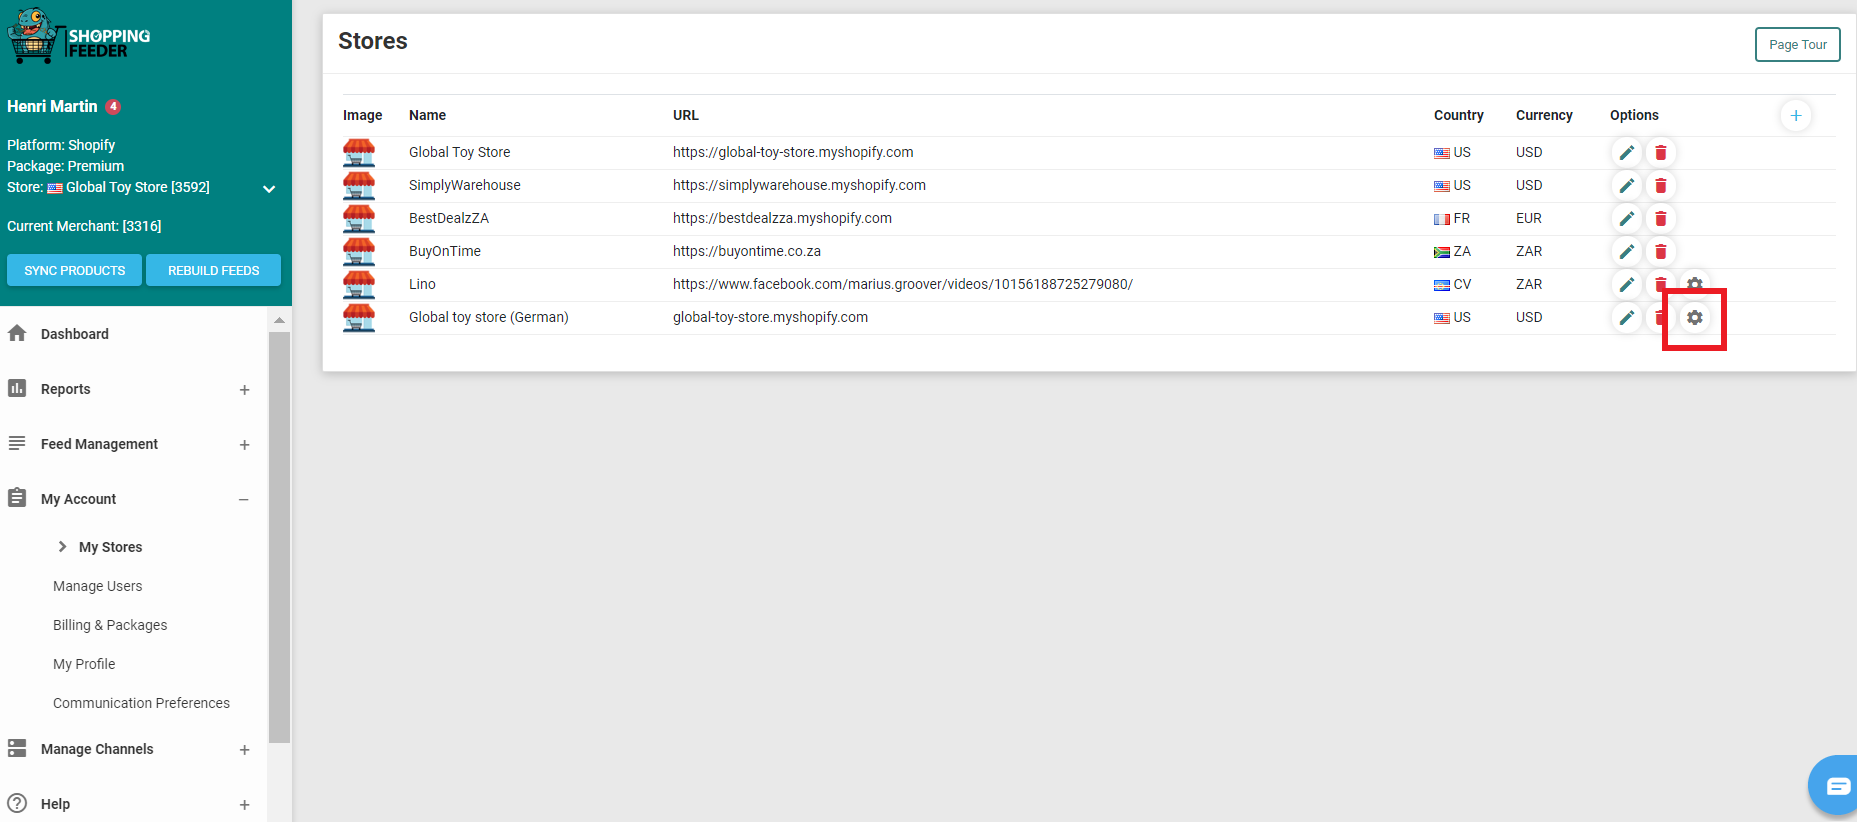
Task: Click the Name column header
Action: coord(427,115)
